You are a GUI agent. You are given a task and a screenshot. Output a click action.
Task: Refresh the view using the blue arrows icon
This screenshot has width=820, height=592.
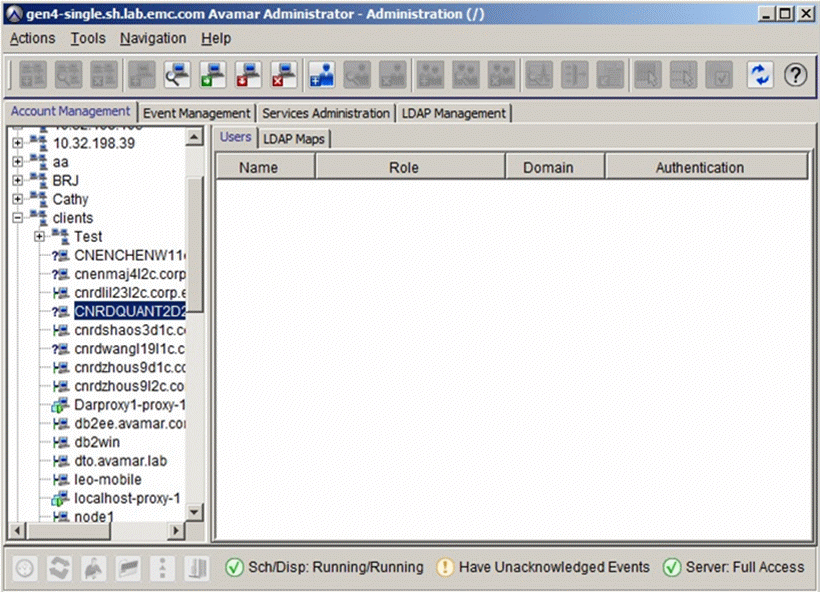[760, 73]
